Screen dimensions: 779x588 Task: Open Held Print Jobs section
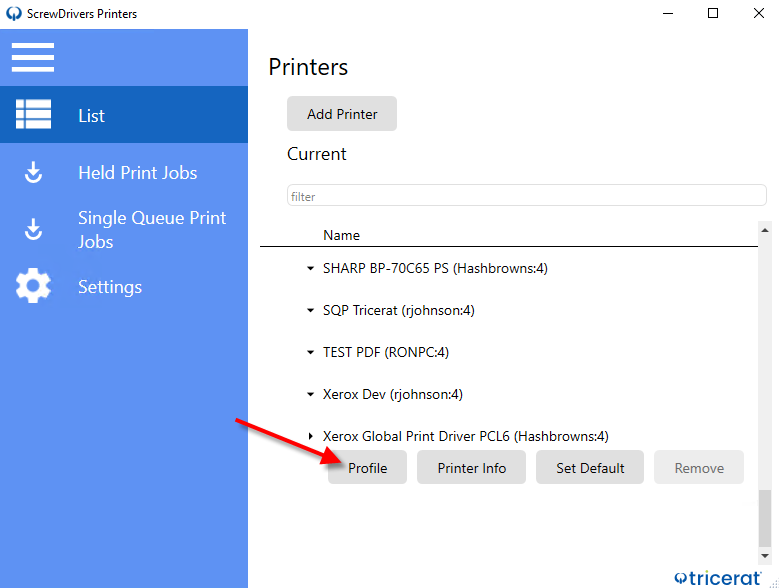tap(124, 172)
